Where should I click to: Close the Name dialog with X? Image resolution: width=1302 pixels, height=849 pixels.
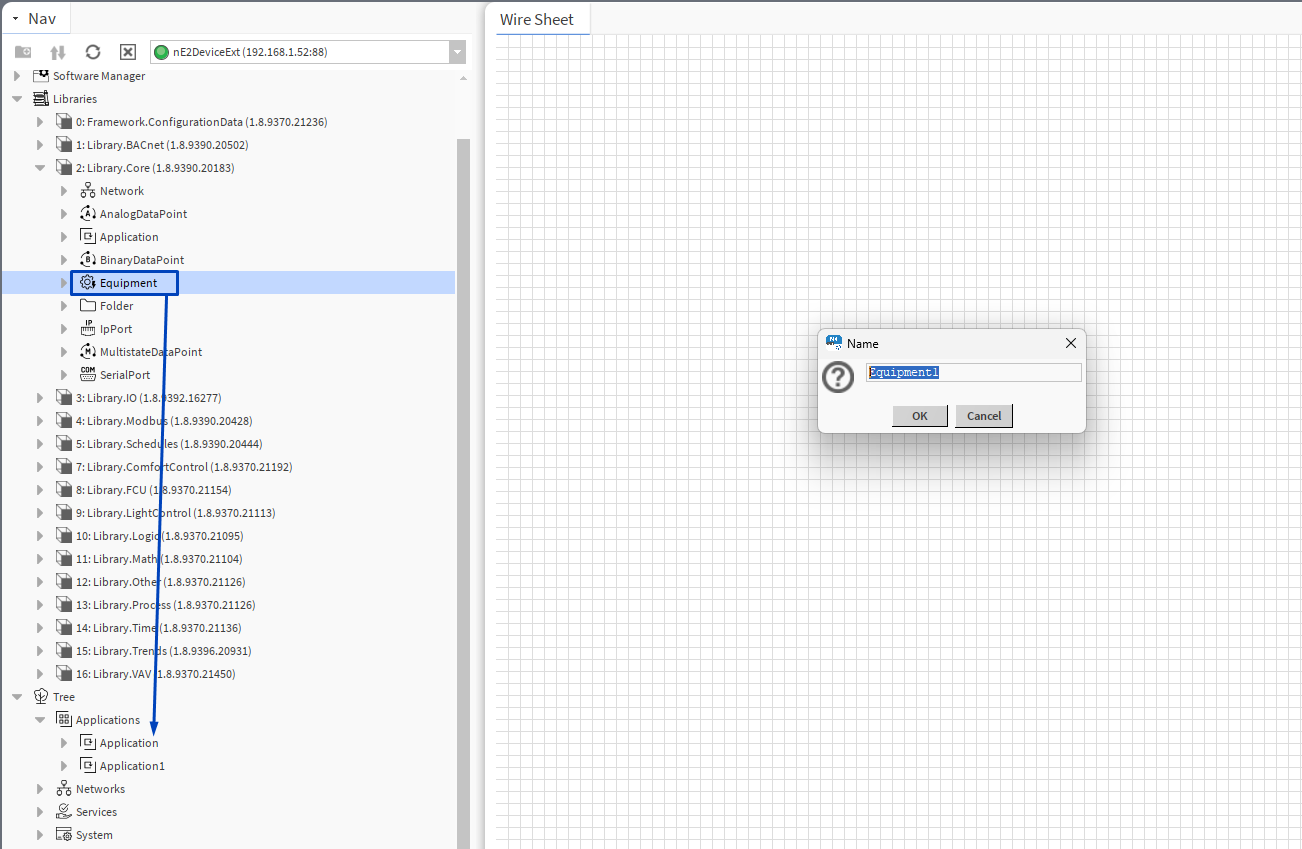[x=1070, y=343]
